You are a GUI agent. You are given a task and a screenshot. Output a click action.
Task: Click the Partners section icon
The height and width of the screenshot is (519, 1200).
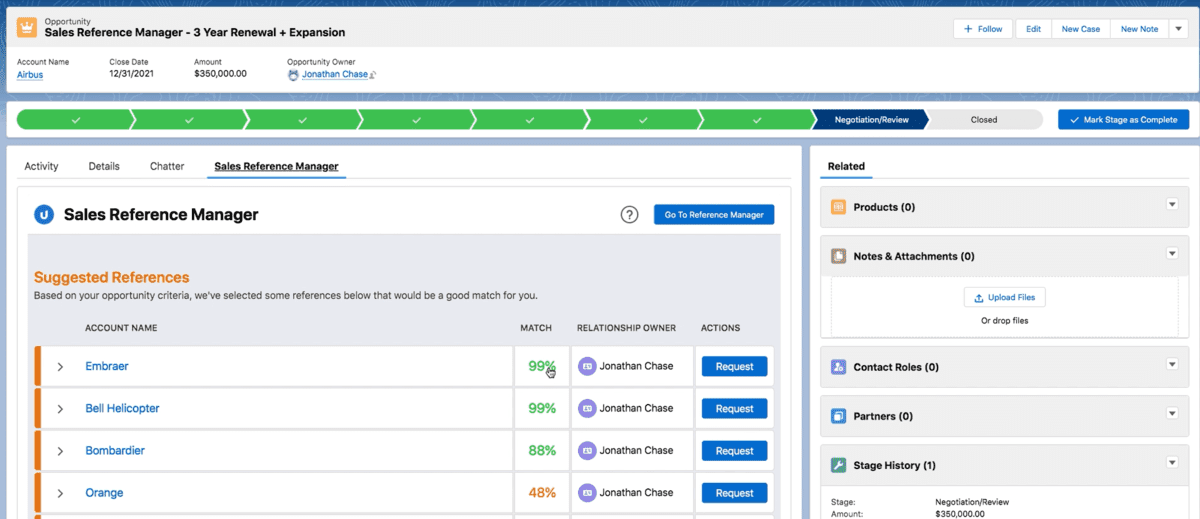click(839, 416)
